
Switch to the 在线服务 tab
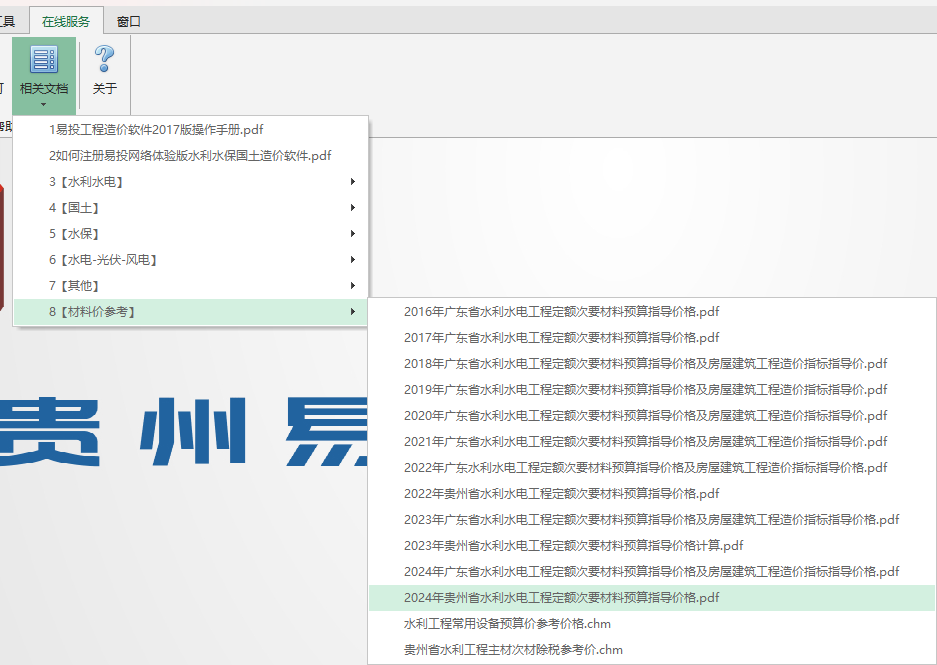coord(66,21)
